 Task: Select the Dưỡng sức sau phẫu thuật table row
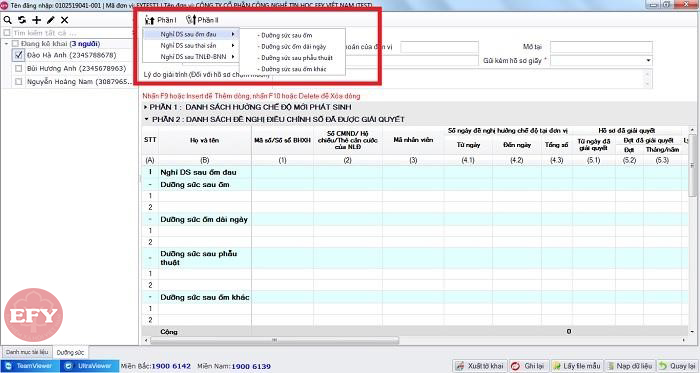[x=415, y=258]
